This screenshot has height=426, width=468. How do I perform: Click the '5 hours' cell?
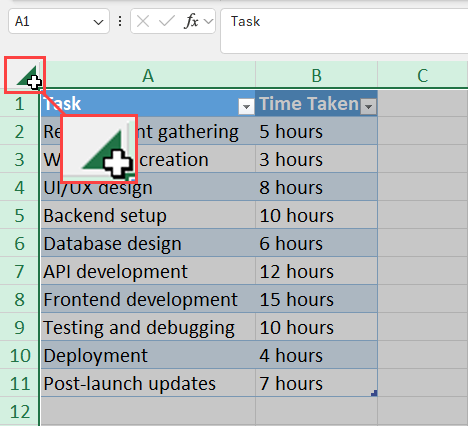click(x=317, y=131)
